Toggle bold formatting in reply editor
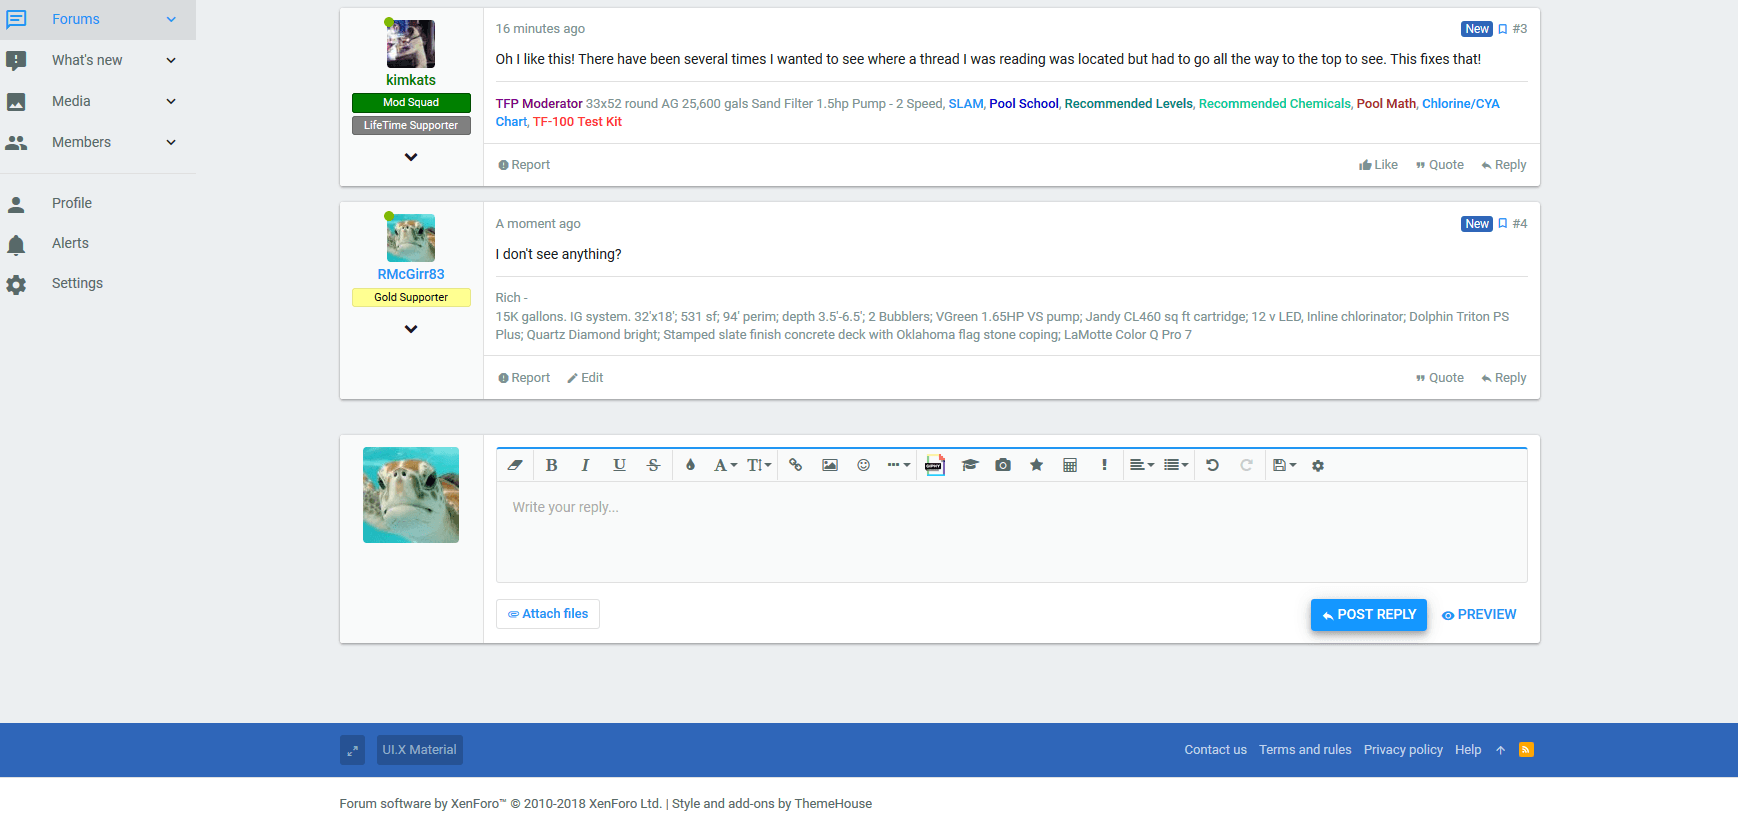Screen dimensions: 1738x826 pyautogui.click(x=551, y=465)
